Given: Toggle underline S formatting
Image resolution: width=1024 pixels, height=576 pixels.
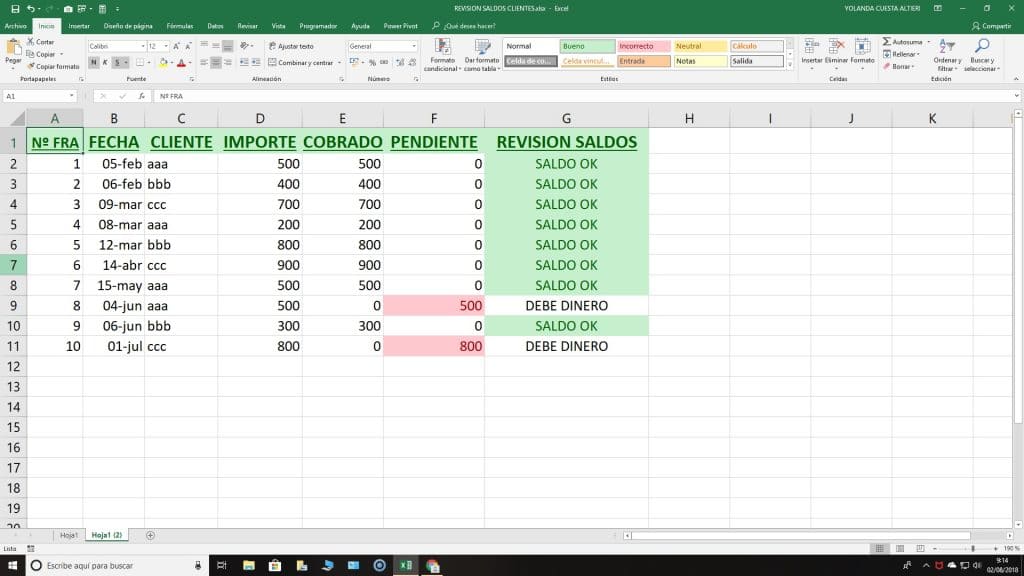Looking at the screenshot, I should click(x=118, y=63).
